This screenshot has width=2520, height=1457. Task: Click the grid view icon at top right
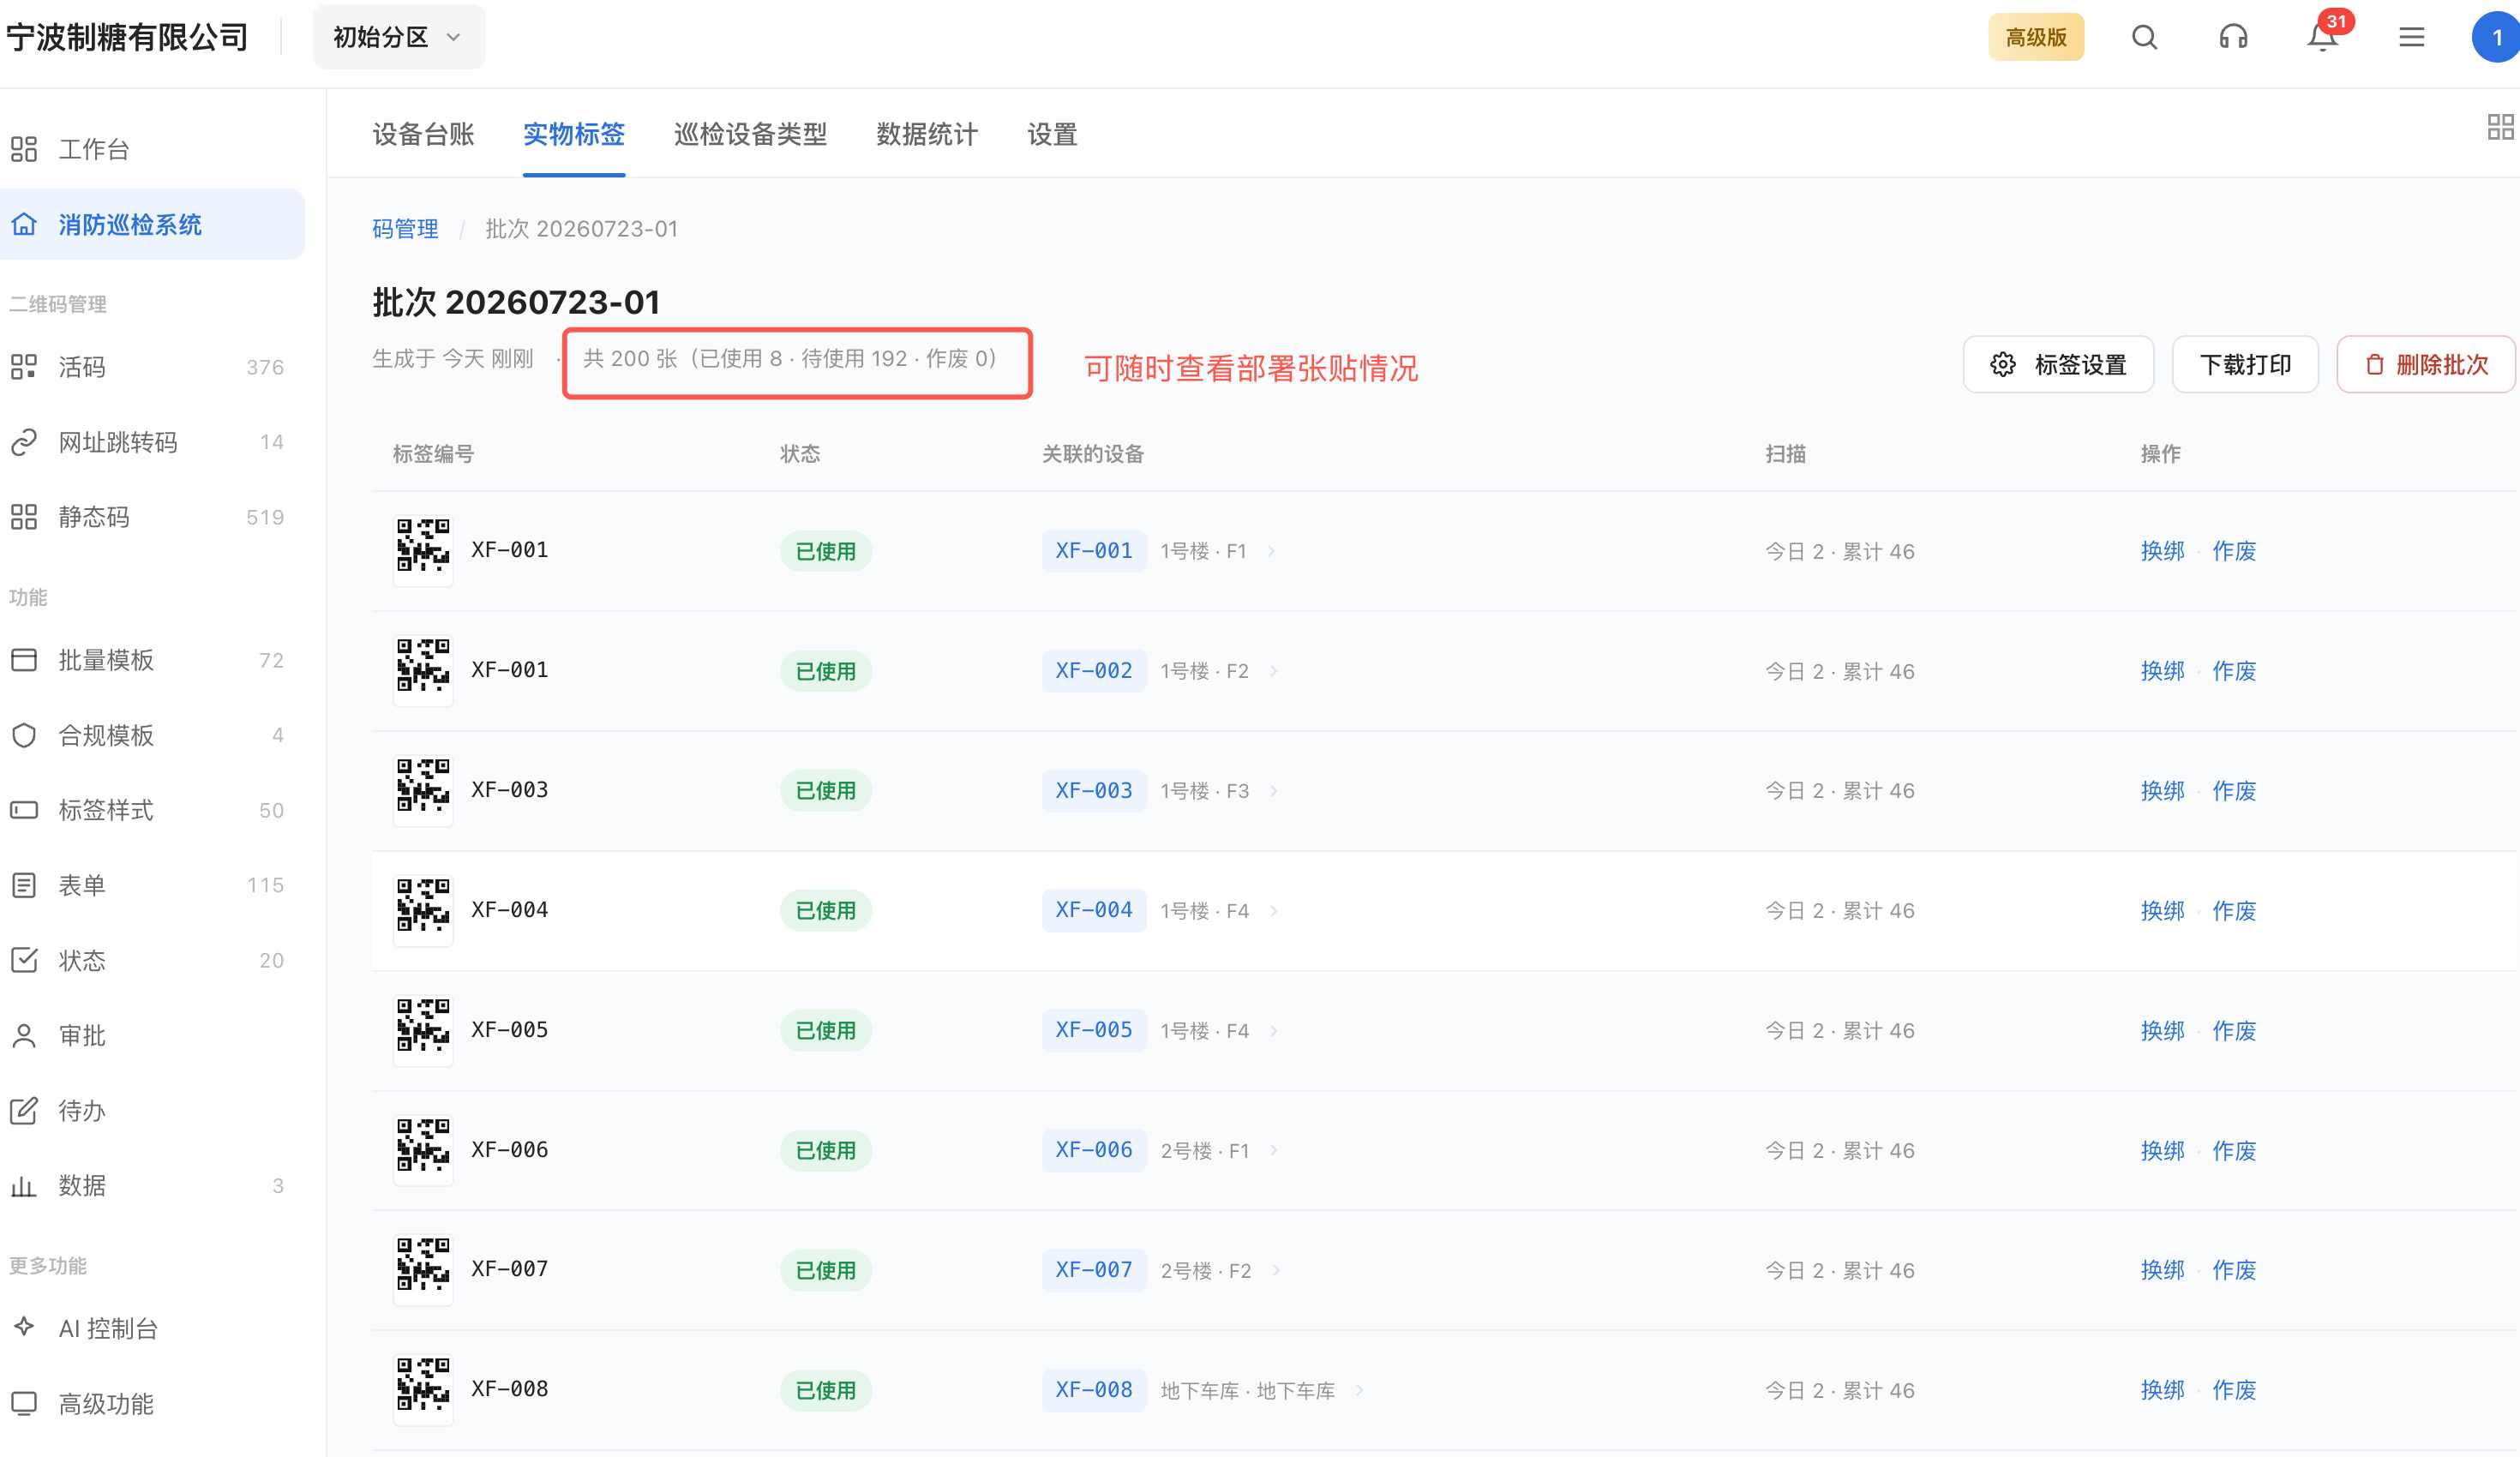(2500, 127)
